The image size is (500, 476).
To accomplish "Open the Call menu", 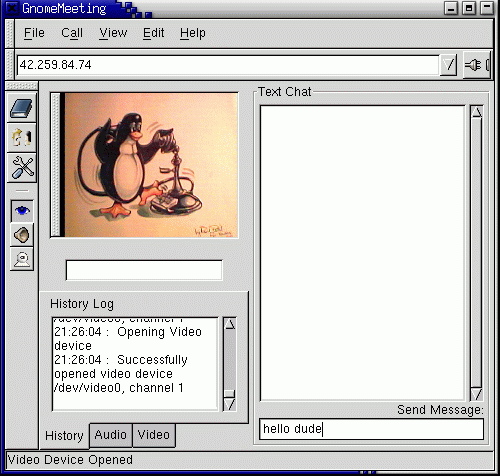I will (72, 33).
